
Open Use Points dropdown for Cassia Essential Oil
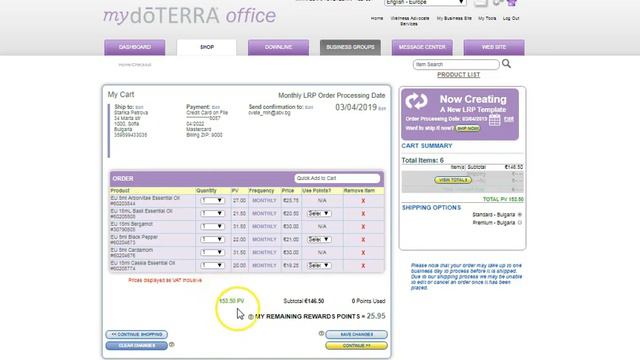pos(319,265)
